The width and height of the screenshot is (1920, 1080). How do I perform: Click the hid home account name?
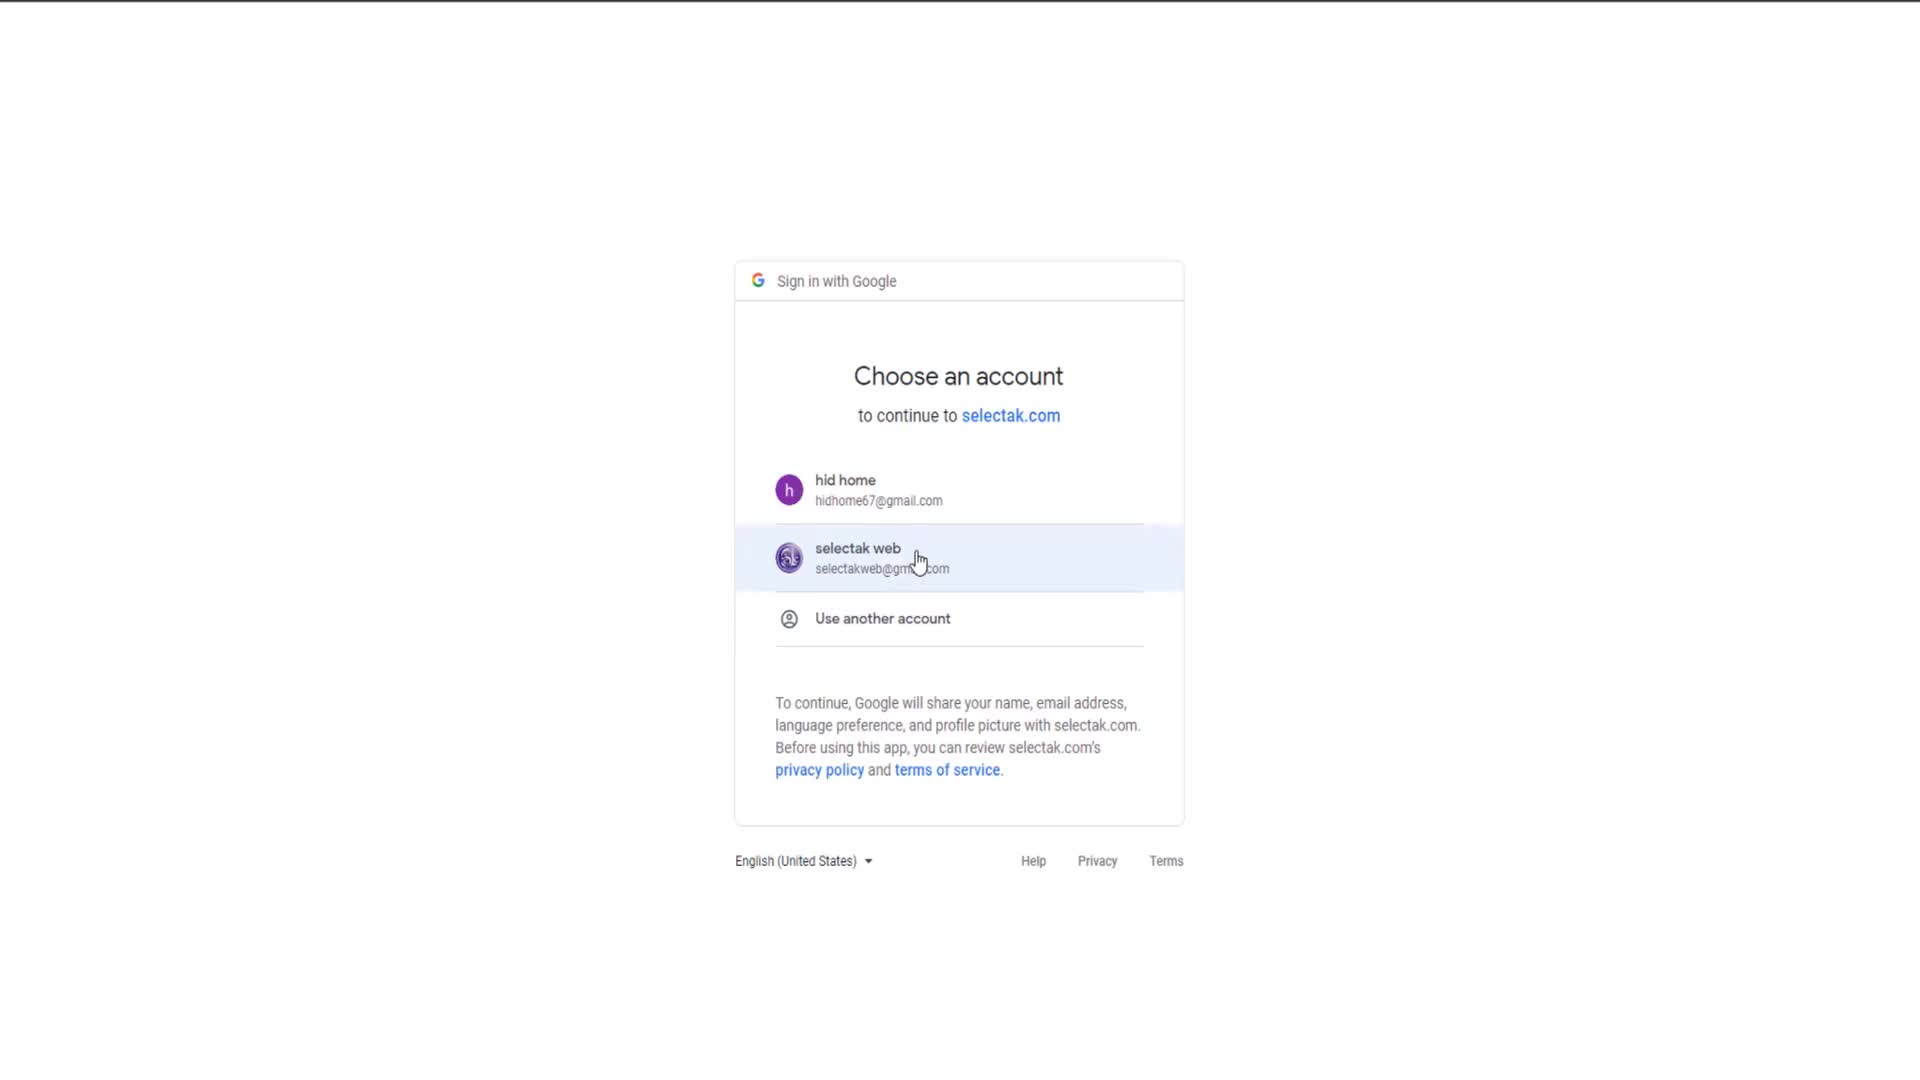point(845,480)
